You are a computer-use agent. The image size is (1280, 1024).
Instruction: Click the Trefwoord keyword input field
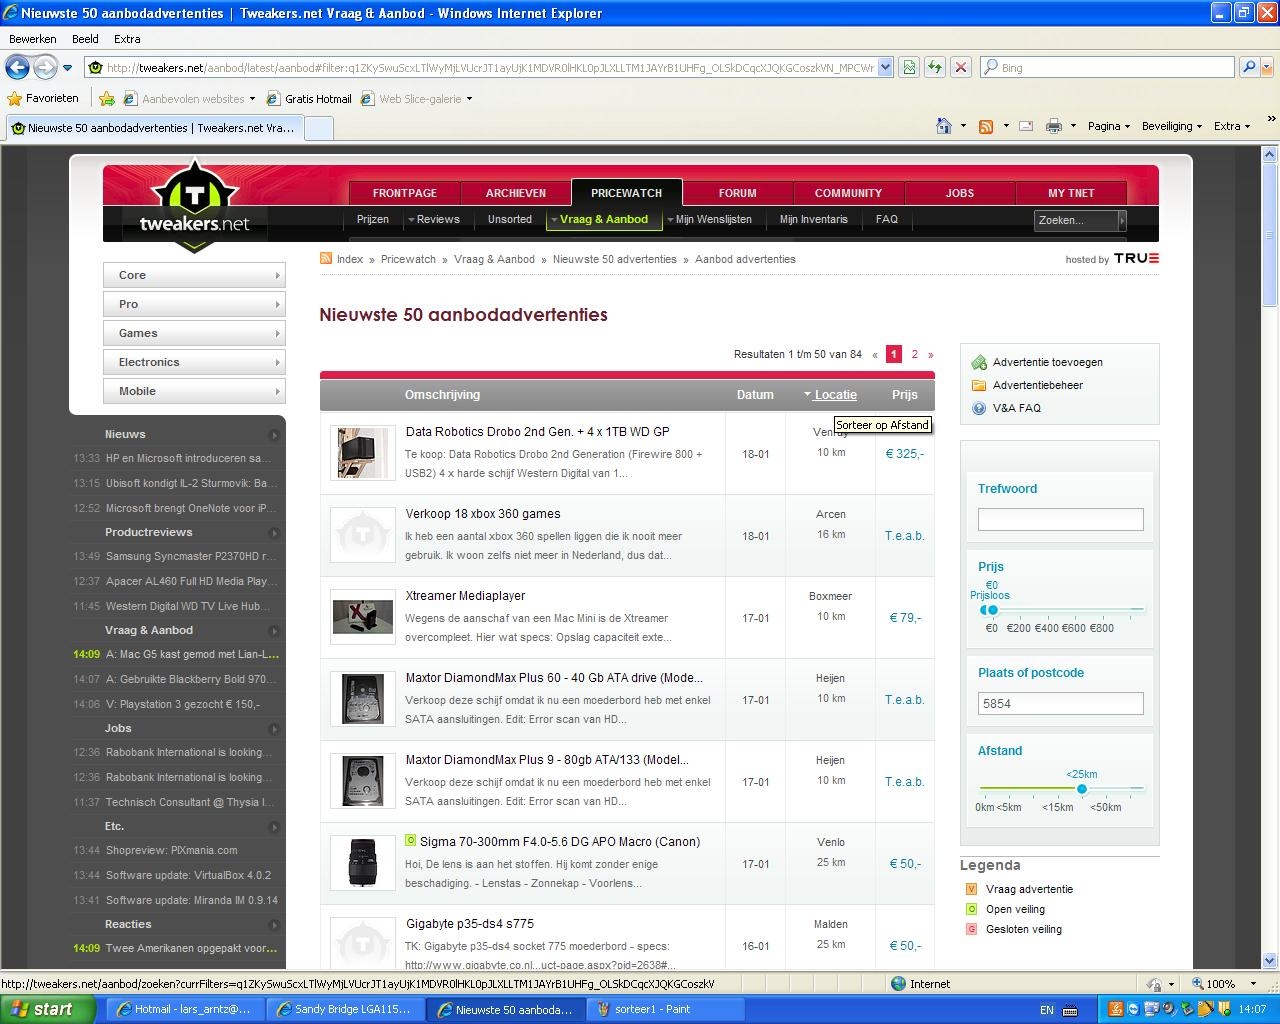click(1060, 519)
